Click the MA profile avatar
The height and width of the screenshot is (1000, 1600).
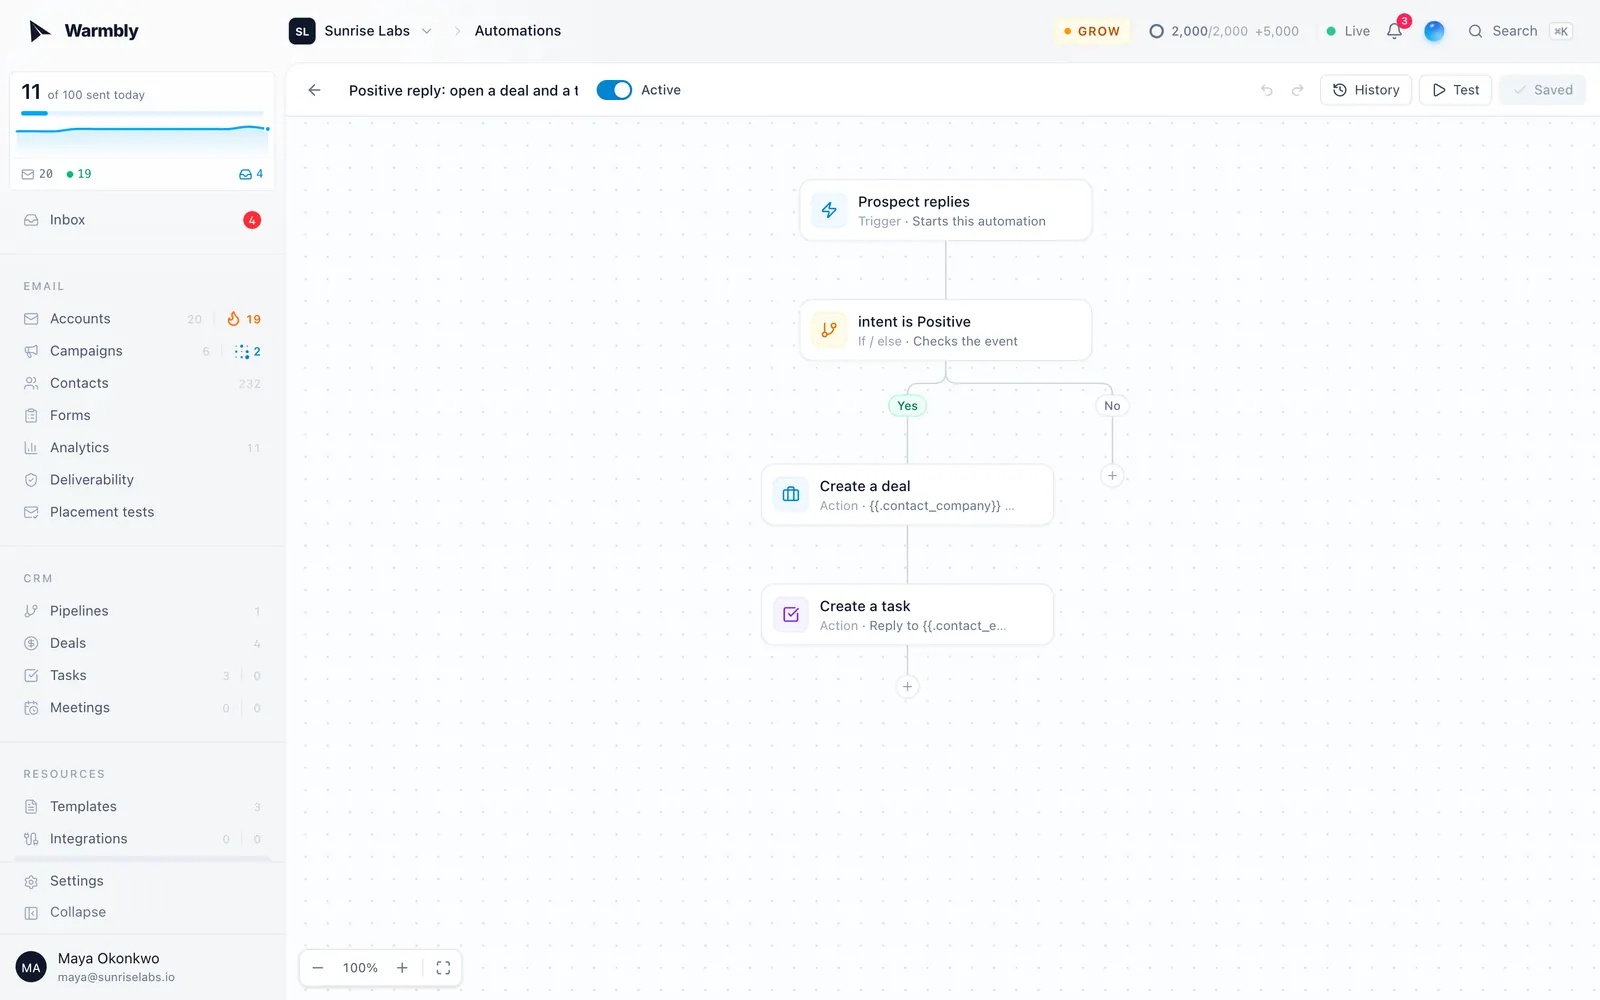[31, 967]
